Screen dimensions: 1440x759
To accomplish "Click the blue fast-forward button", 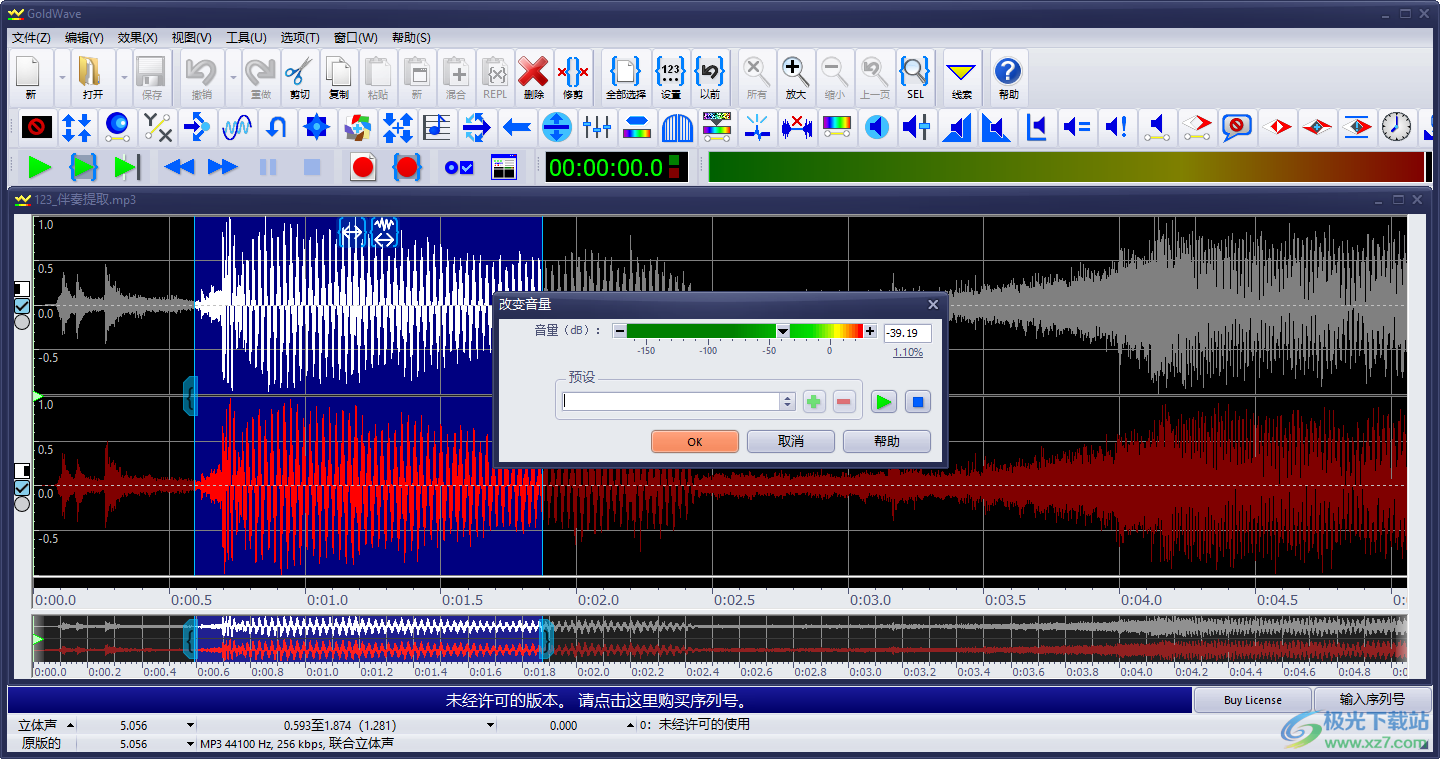I will pyautogui.click(x=222, y=167).
